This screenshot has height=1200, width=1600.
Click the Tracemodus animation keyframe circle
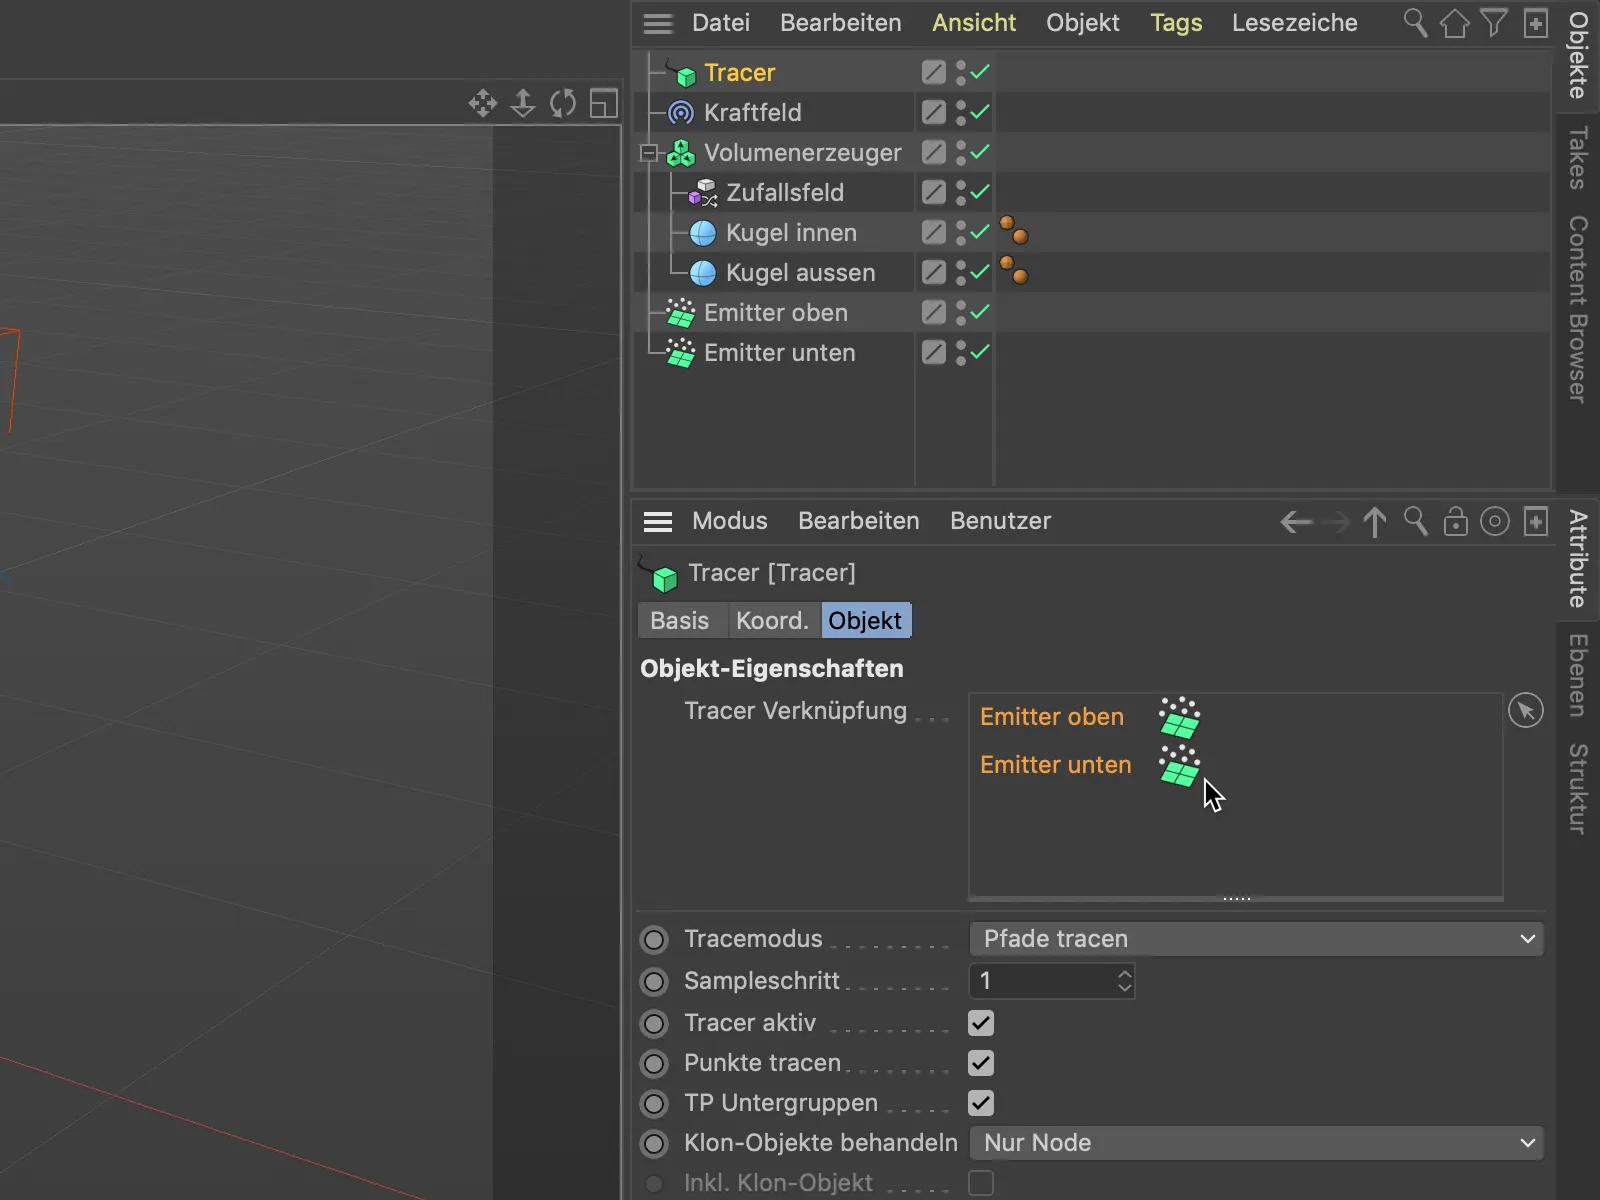pyautogui.click(x=654, y=940)
